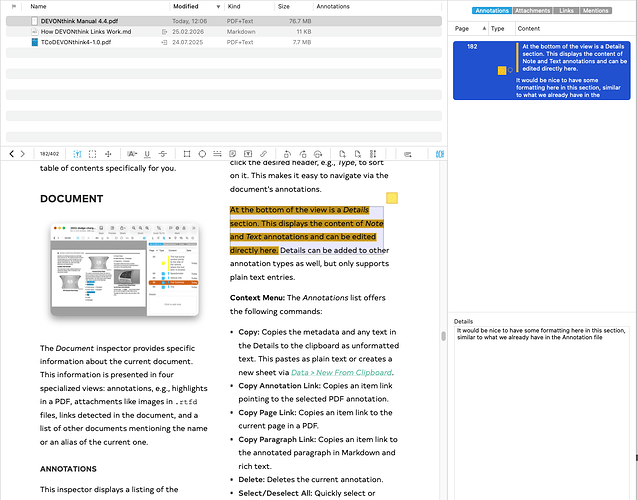The width and height of the screenshot is (638, 500).
Task: Sort annotations by Page column
Action: (462, 28)
